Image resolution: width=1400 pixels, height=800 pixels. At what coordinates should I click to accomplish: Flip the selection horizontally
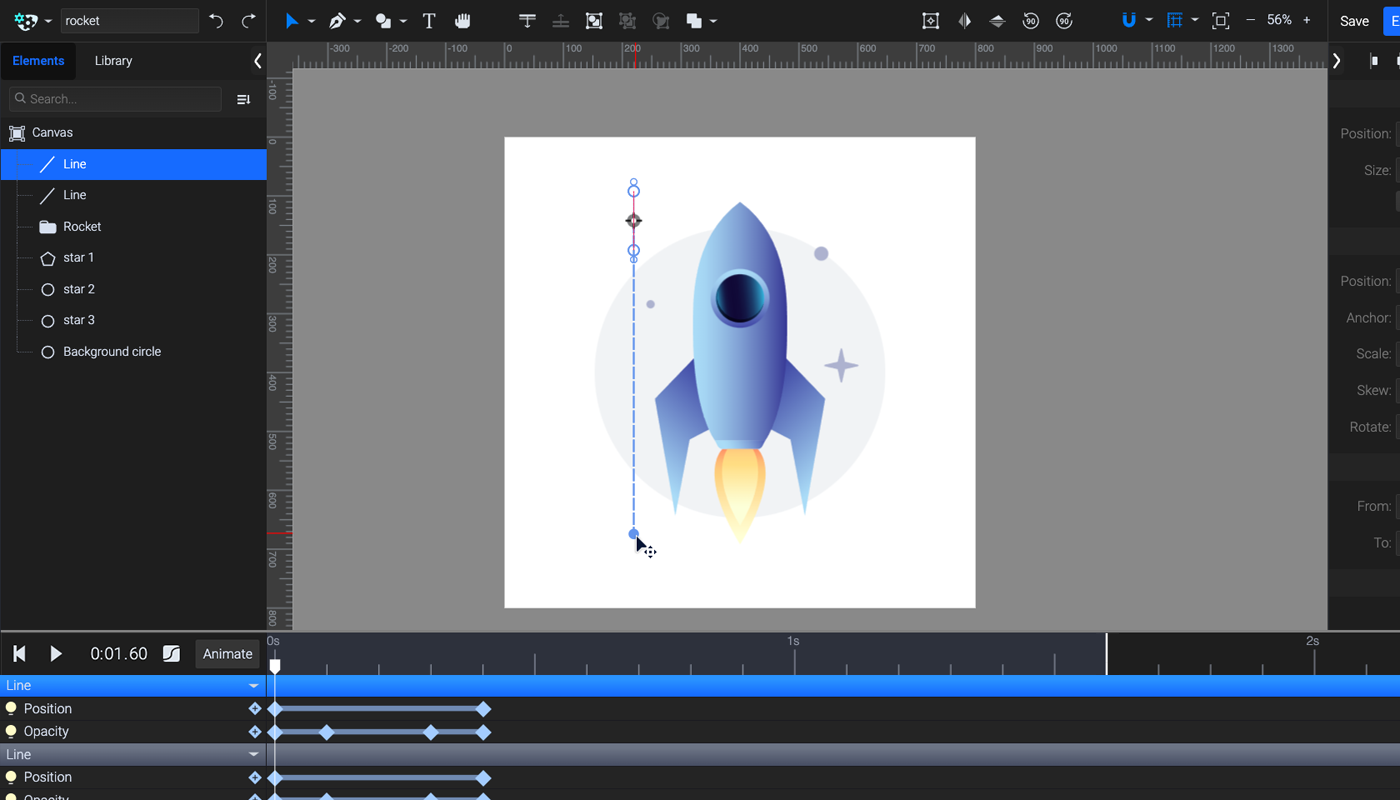pos(964,21)
